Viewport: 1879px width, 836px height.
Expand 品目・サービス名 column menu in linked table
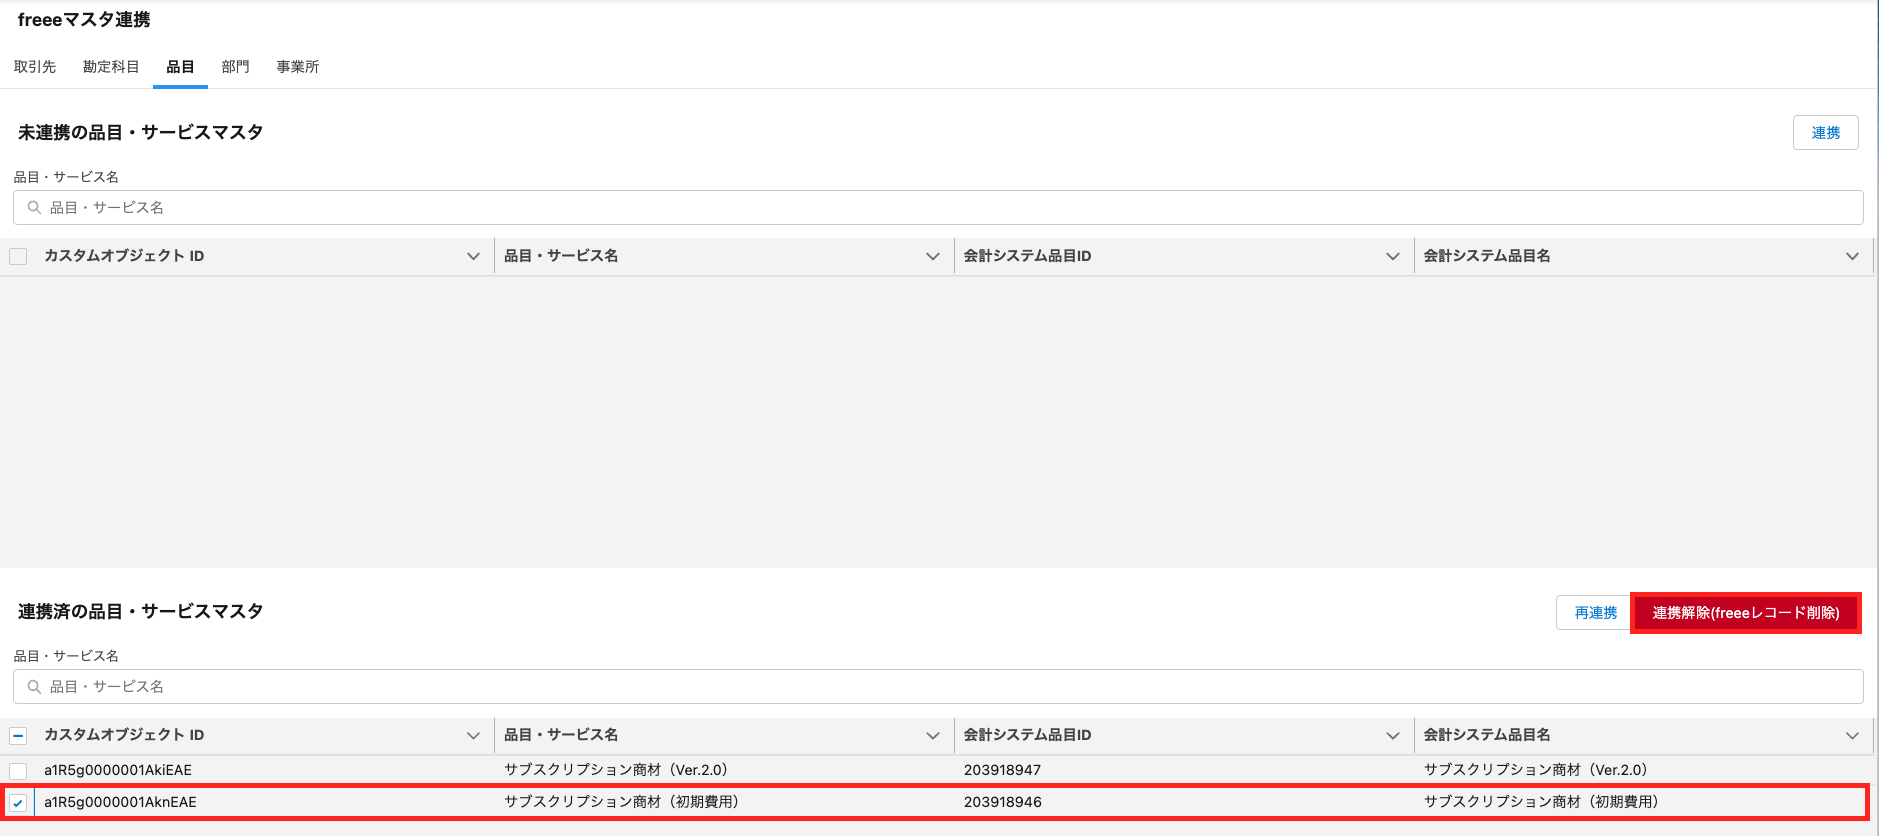click(x=933, y=736)
